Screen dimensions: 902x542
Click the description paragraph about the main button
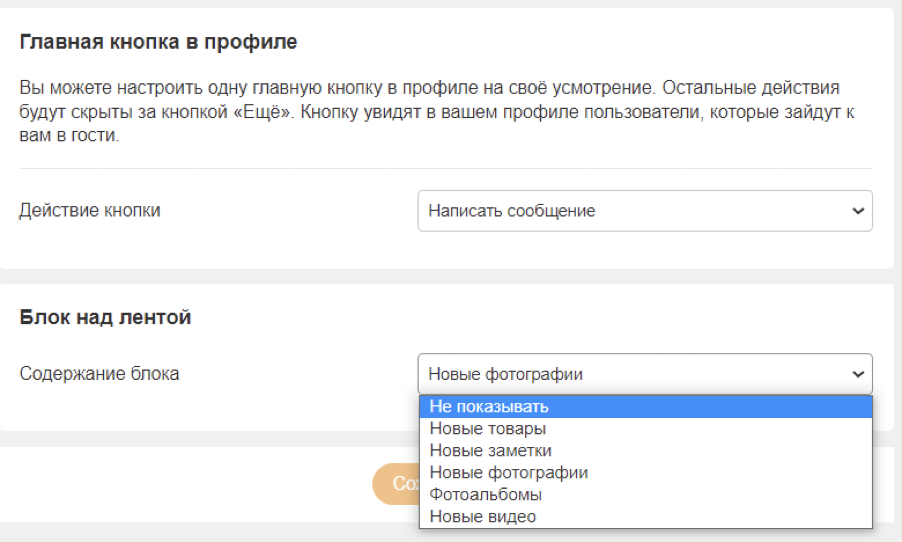pyautogui.click(x=436, y=112)
